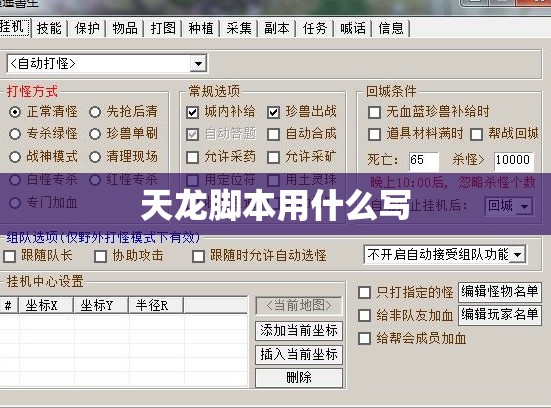
Task: Enable 帮战回城 checkbox
Action: pos(476,134)
